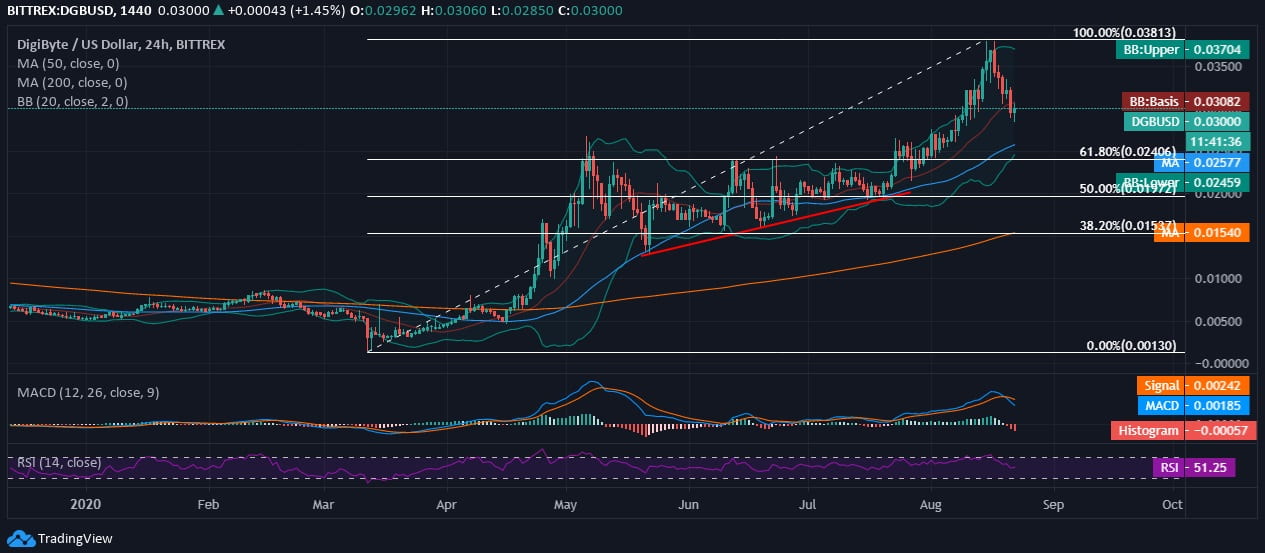Click the purple RSI 51.25 label
The width and height of the screenshot is (1265, 553).
1194,467
